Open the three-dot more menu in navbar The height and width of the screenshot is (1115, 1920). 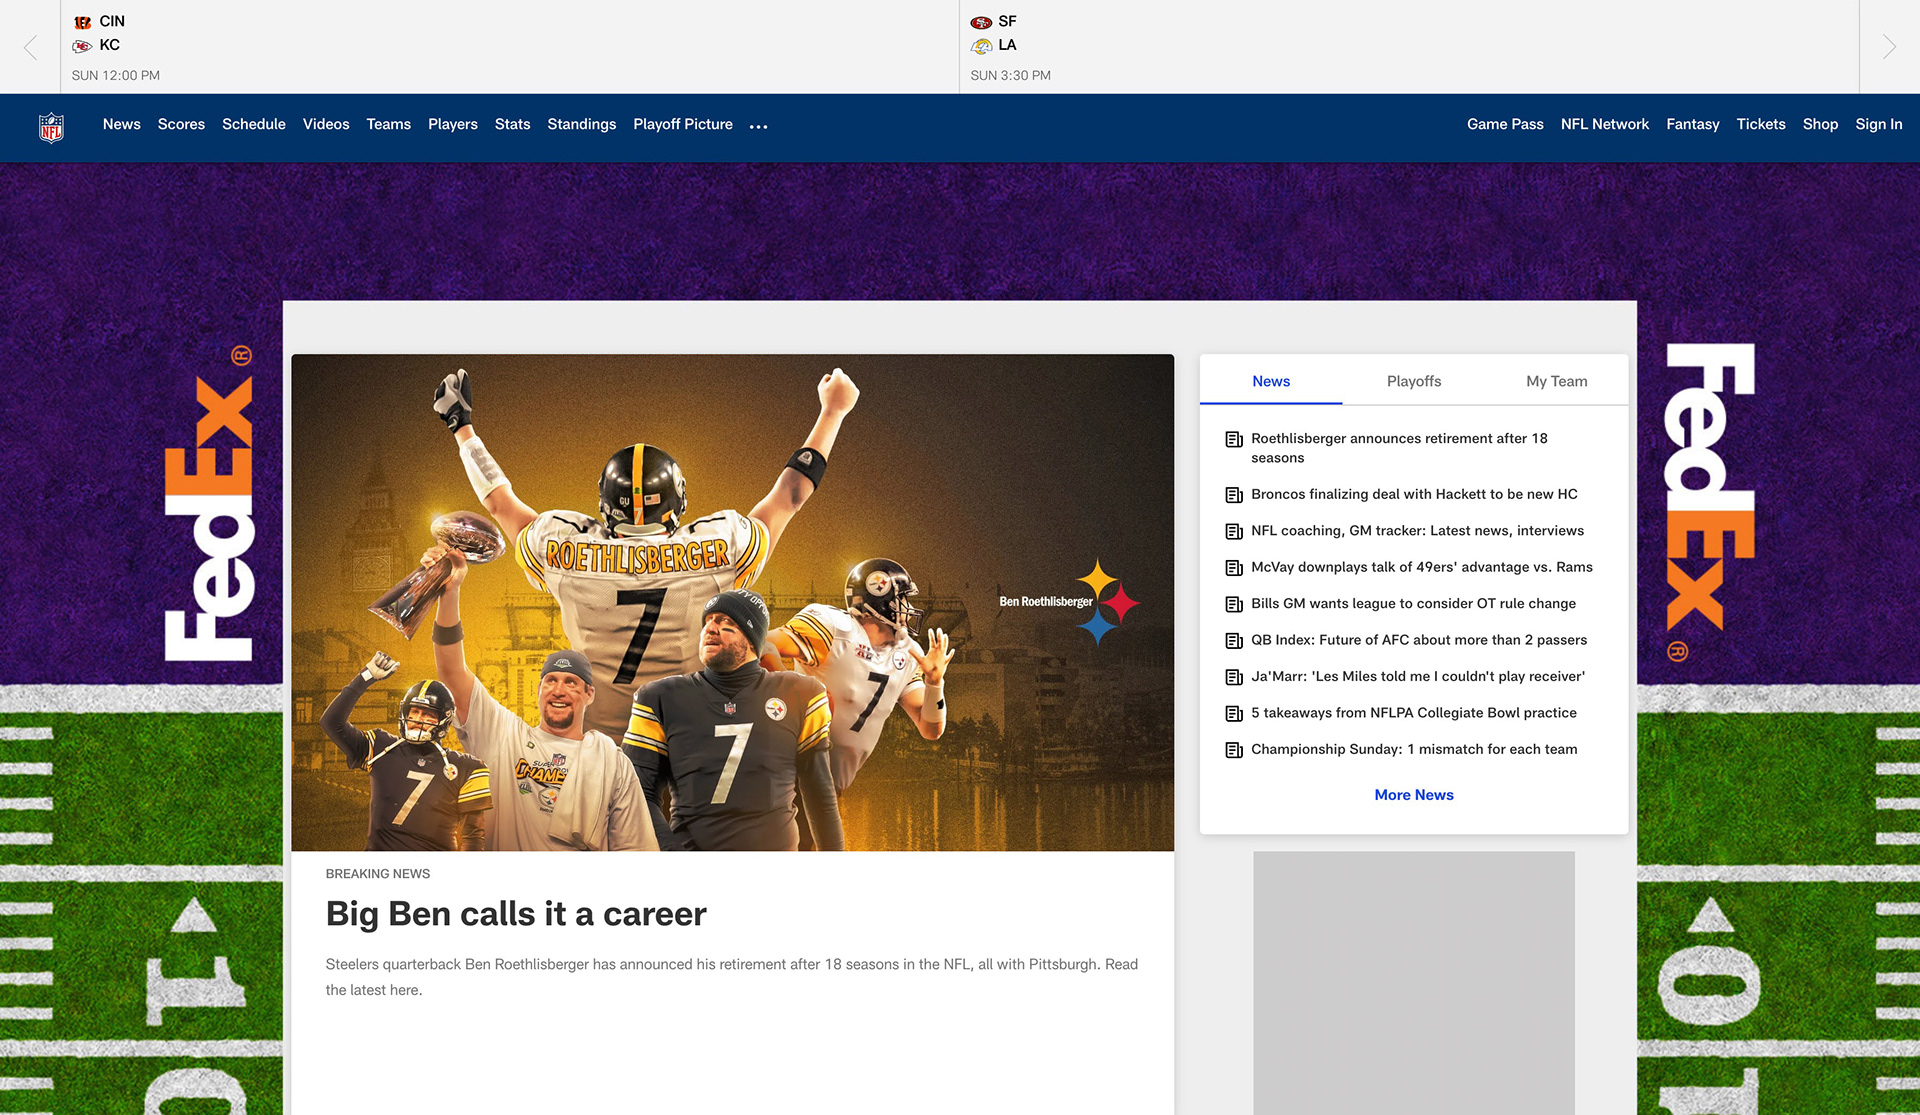[x=758, y=126]
